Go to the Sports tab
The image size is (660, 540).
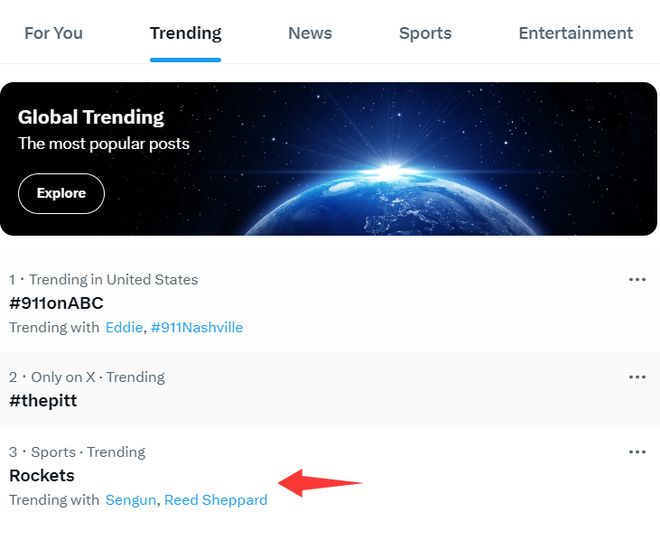[425, 33]
